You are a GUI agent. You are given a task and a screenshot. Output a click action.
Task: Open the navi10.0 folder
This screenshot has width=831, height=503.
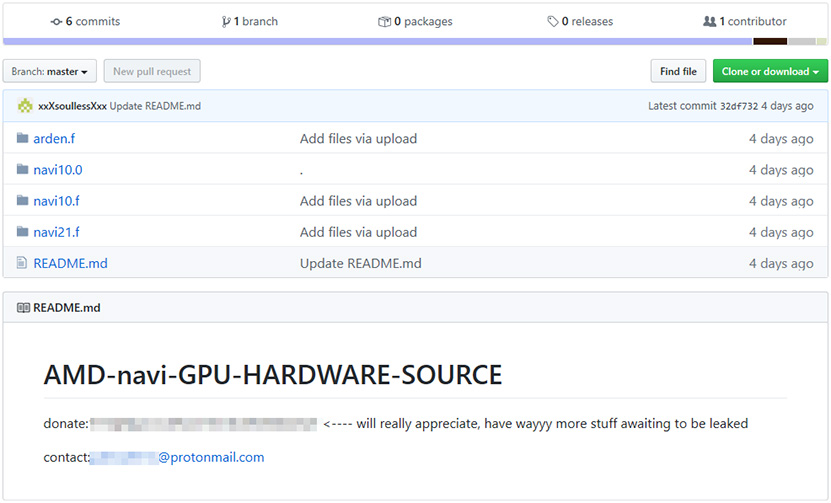point(58,170)
